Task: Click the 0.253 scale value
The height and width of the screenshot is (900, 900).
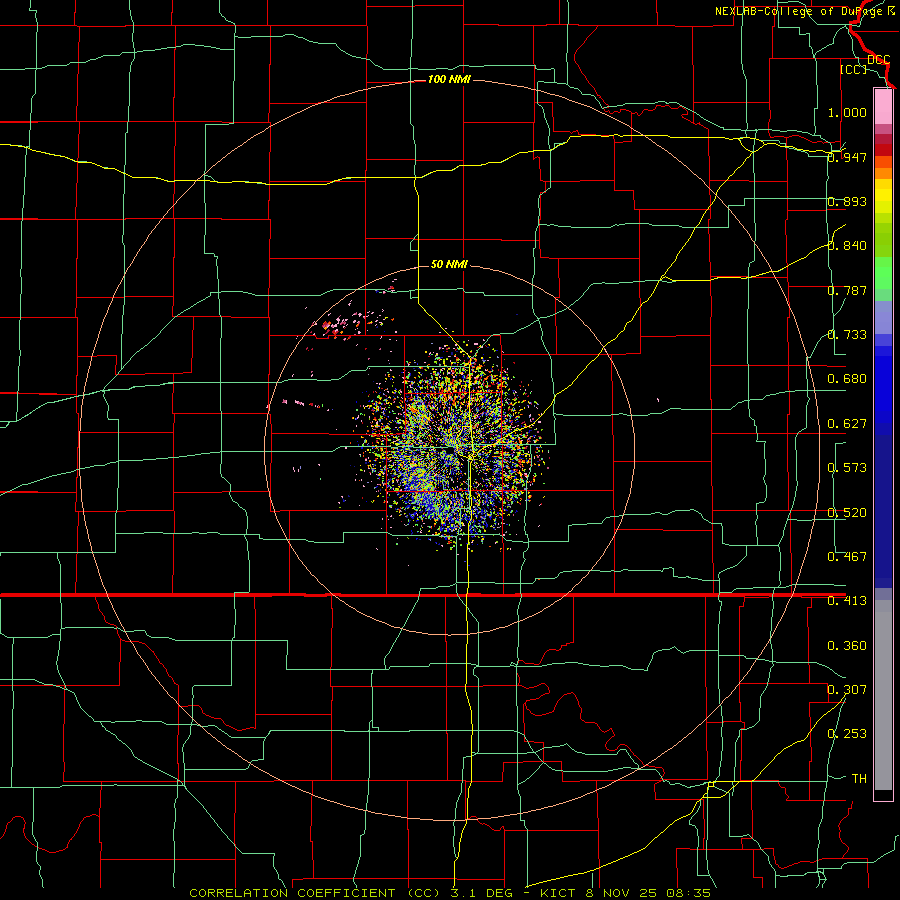Action: click(847, 734)
